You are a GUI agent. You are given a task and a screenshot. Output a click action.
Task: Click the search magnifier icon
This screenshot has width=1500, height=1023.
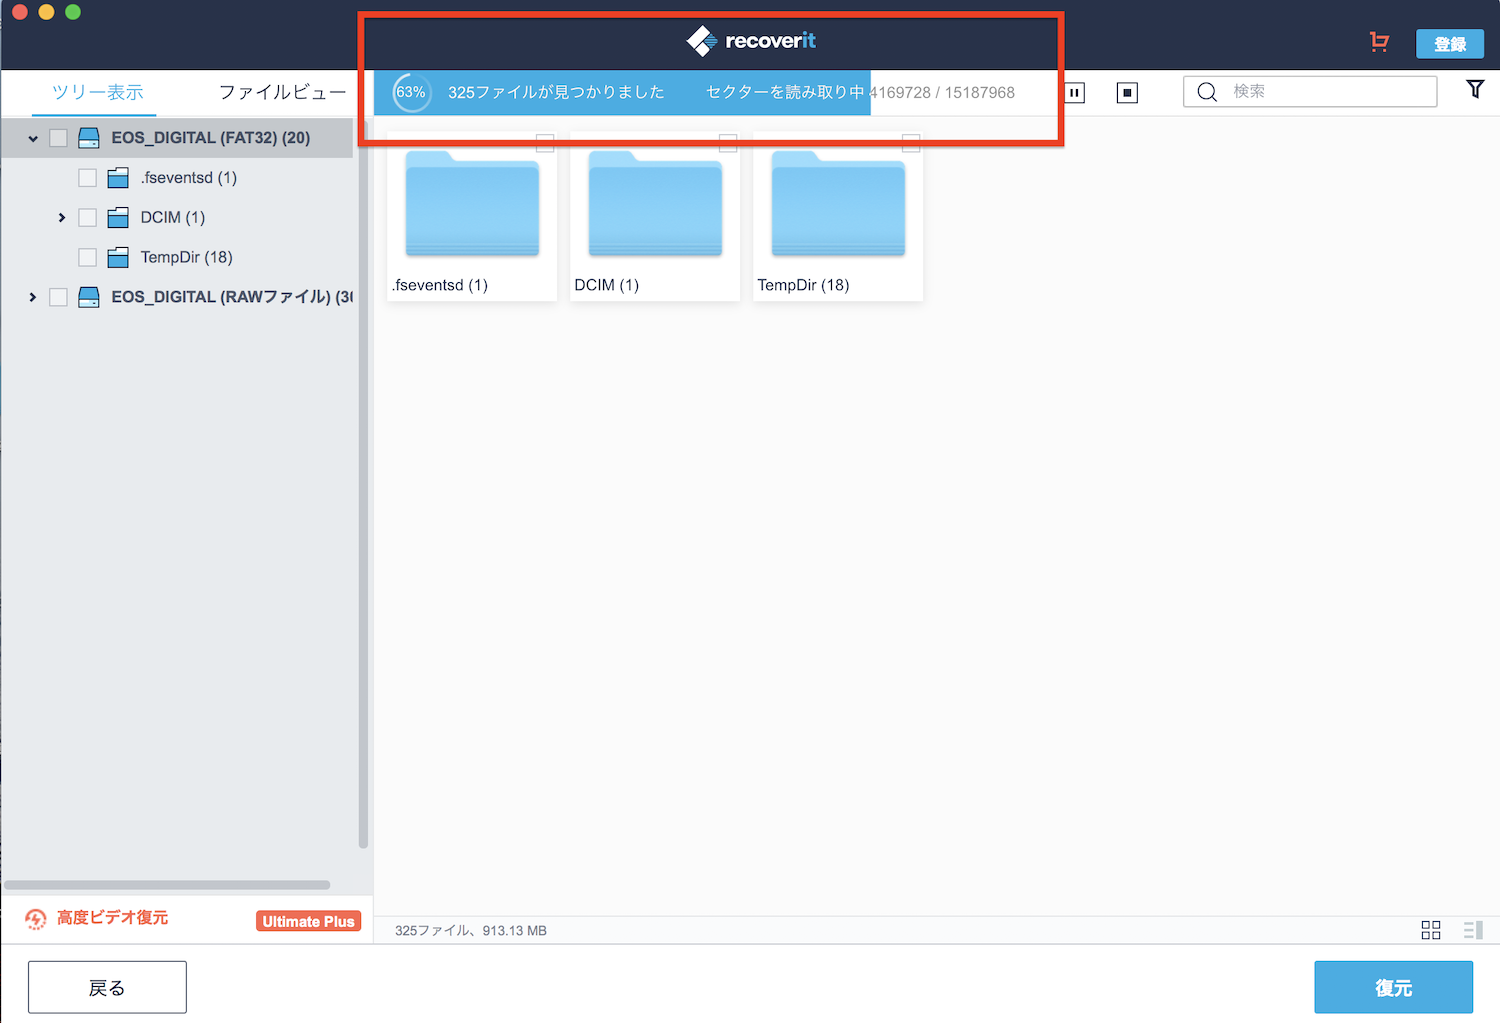coord(1207,92)
